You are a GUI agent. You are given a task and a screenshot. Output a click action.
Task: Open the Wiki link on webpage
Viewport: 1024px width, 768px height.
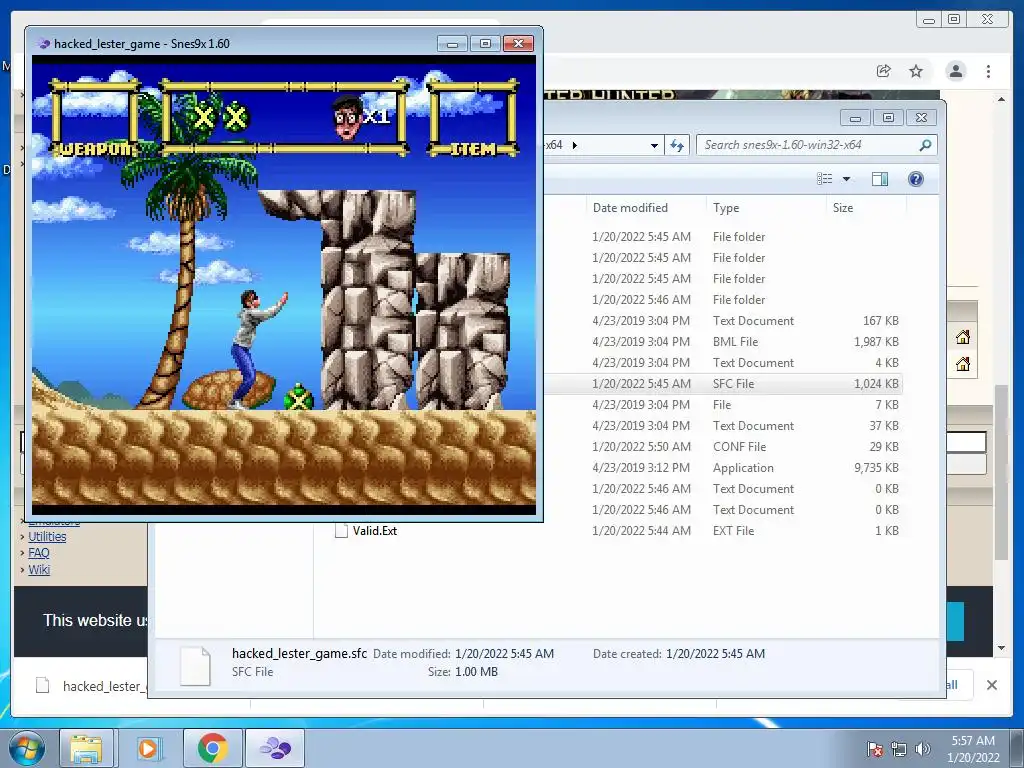point(39,569)
